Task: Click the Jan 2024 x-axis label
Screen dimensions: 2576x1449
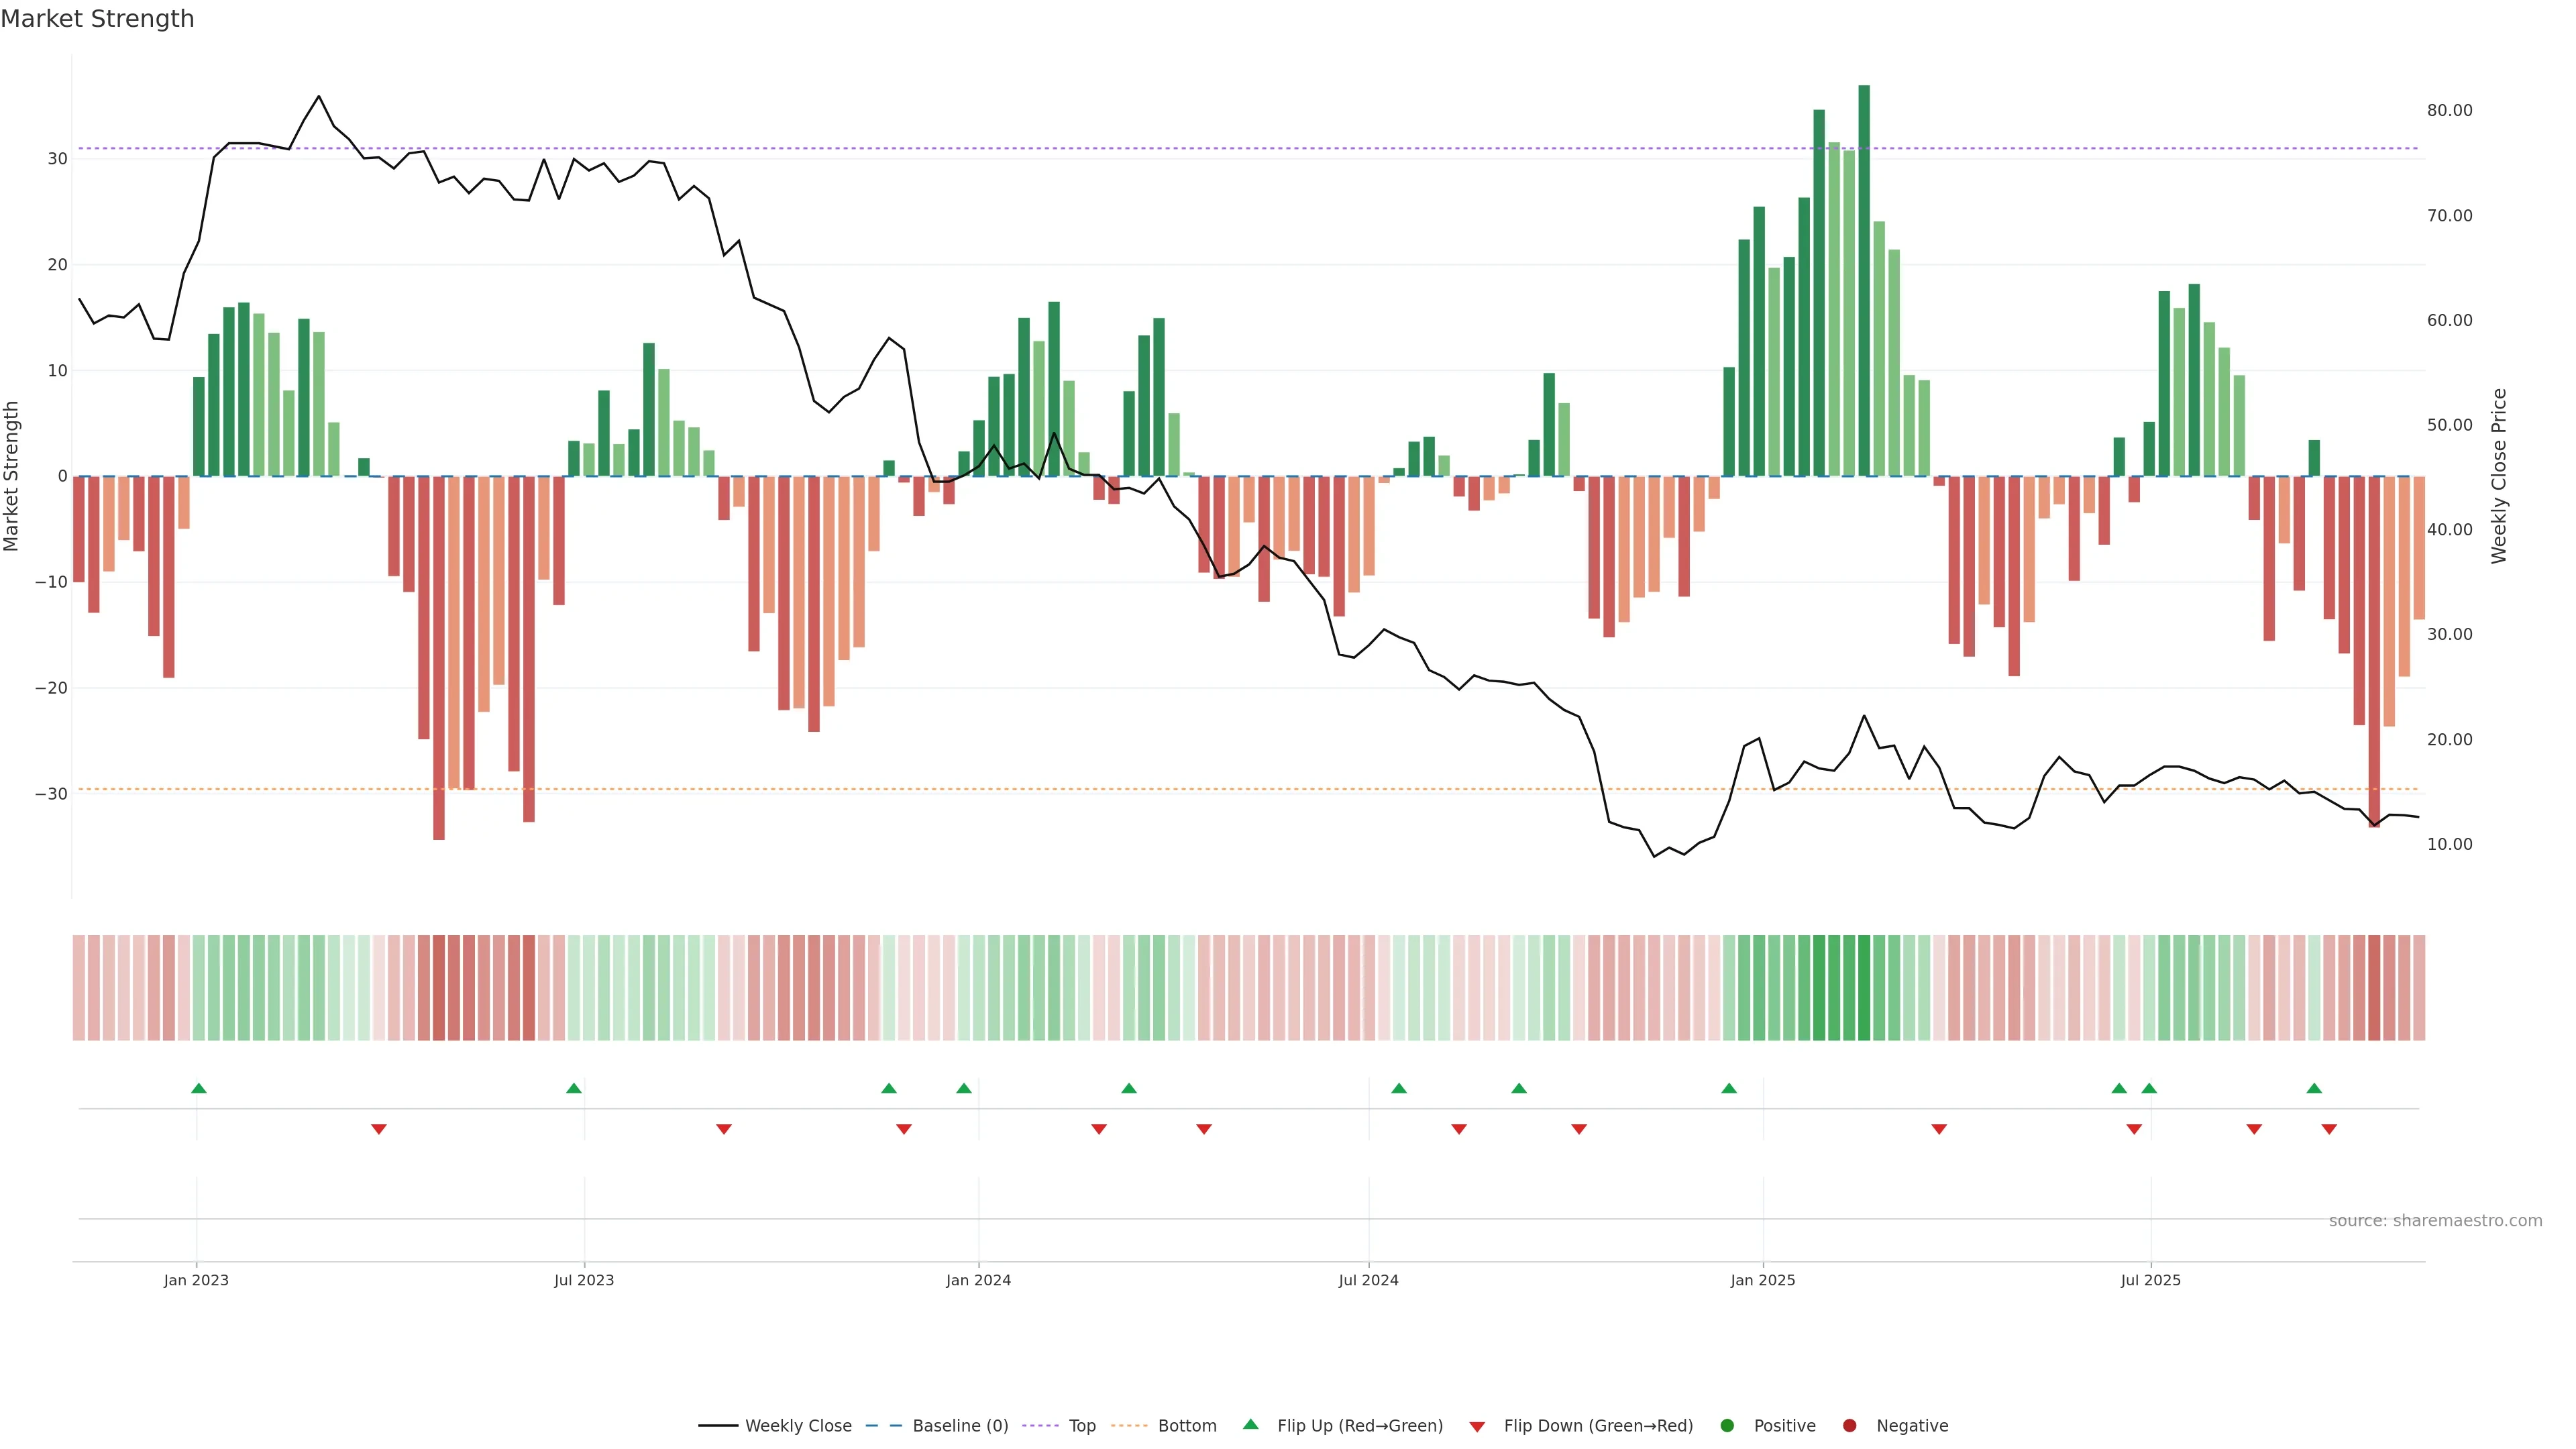Action: [978, 1280]
